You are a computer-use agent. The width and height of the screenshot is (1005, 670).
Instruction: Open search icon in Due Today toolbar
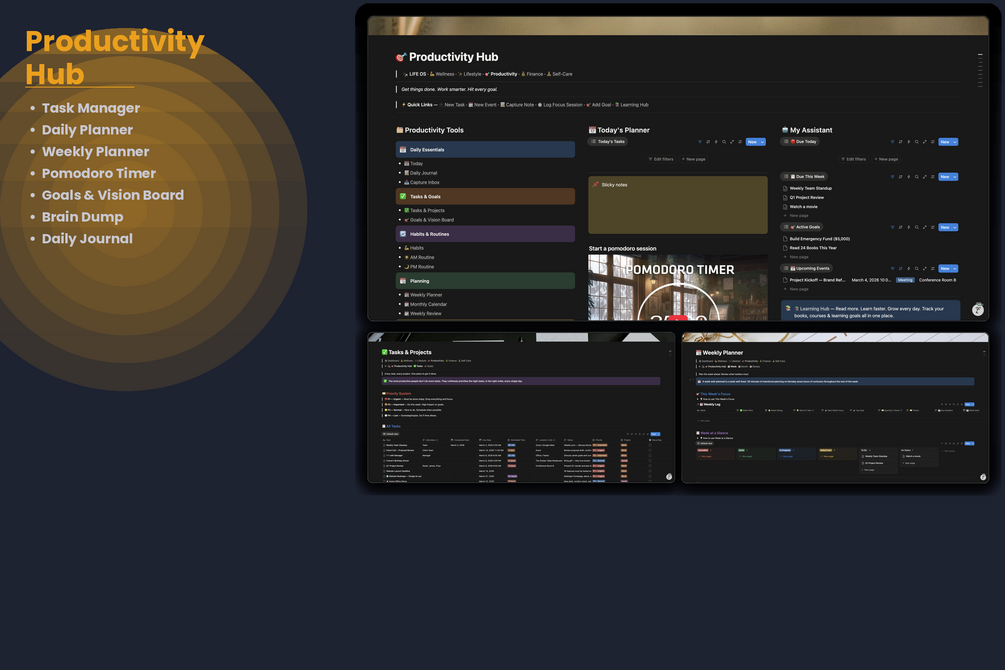point(917,142)
